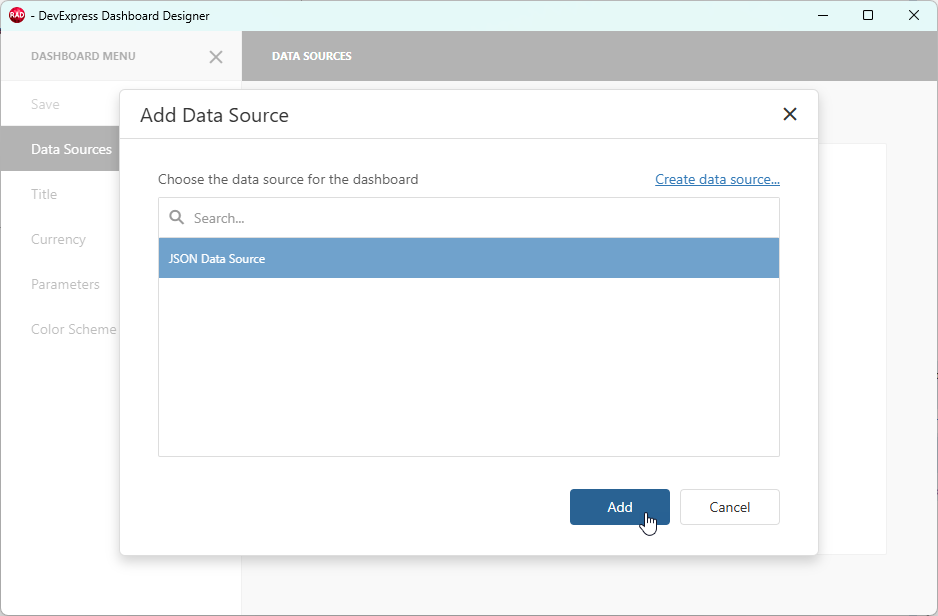Minimize the Dashboard Designer window
The width and height of the screenshot is (938, 616).
(x=822, y=15)
